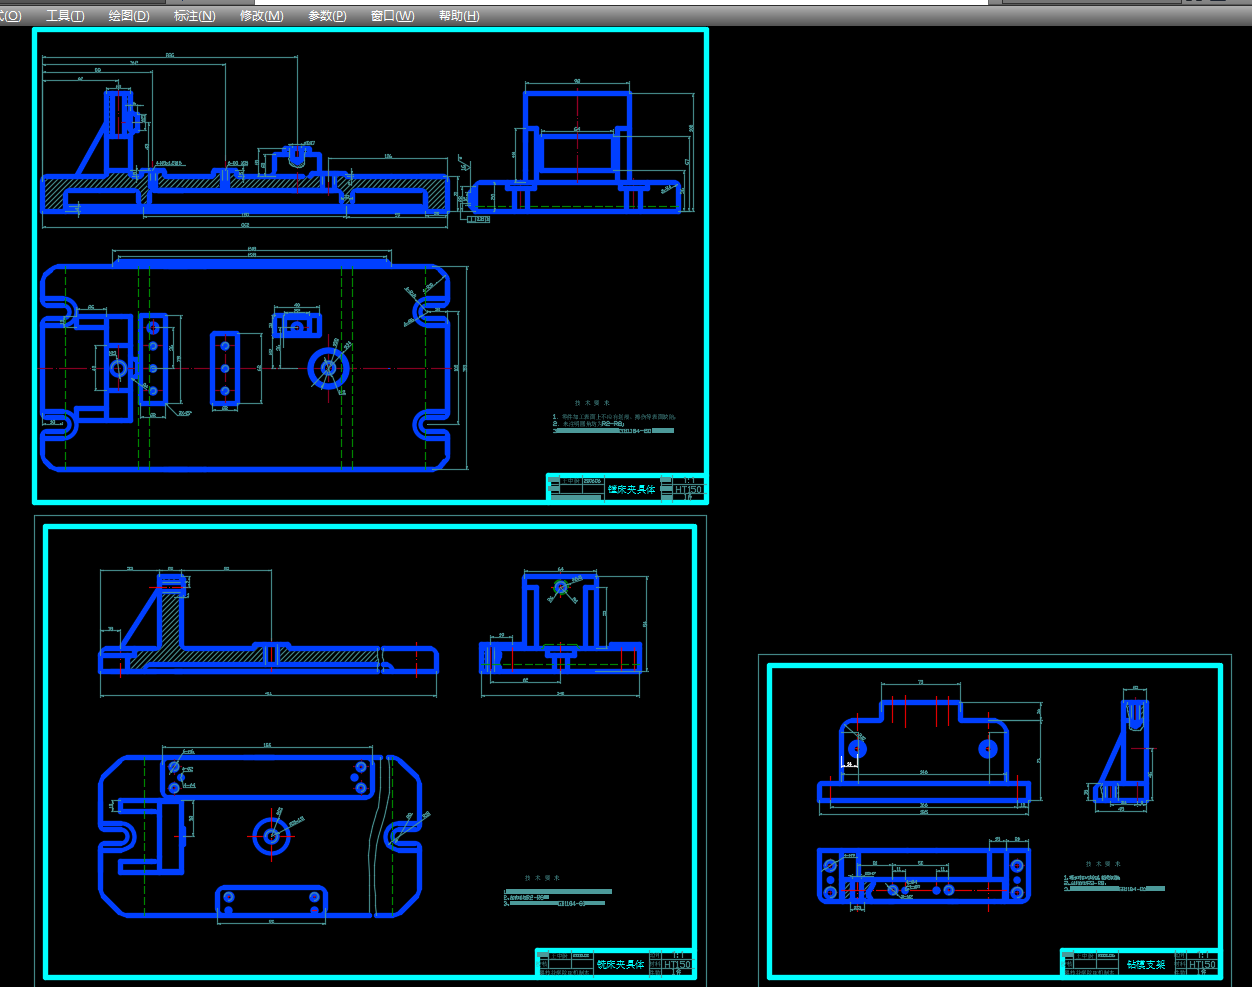Image resolution: width=1252 pixels, height=987 pixels.
Task: Pick center circle in 铣床夹具体 plan view
Action: pos(271,836)
